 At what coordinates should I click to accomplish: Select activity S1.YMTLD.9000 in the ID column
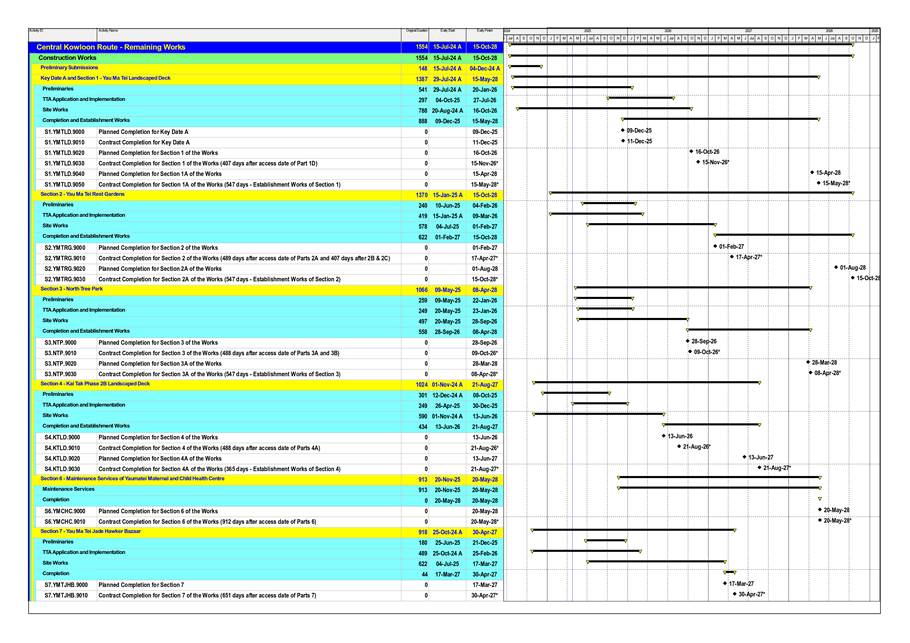pos(65,131)
